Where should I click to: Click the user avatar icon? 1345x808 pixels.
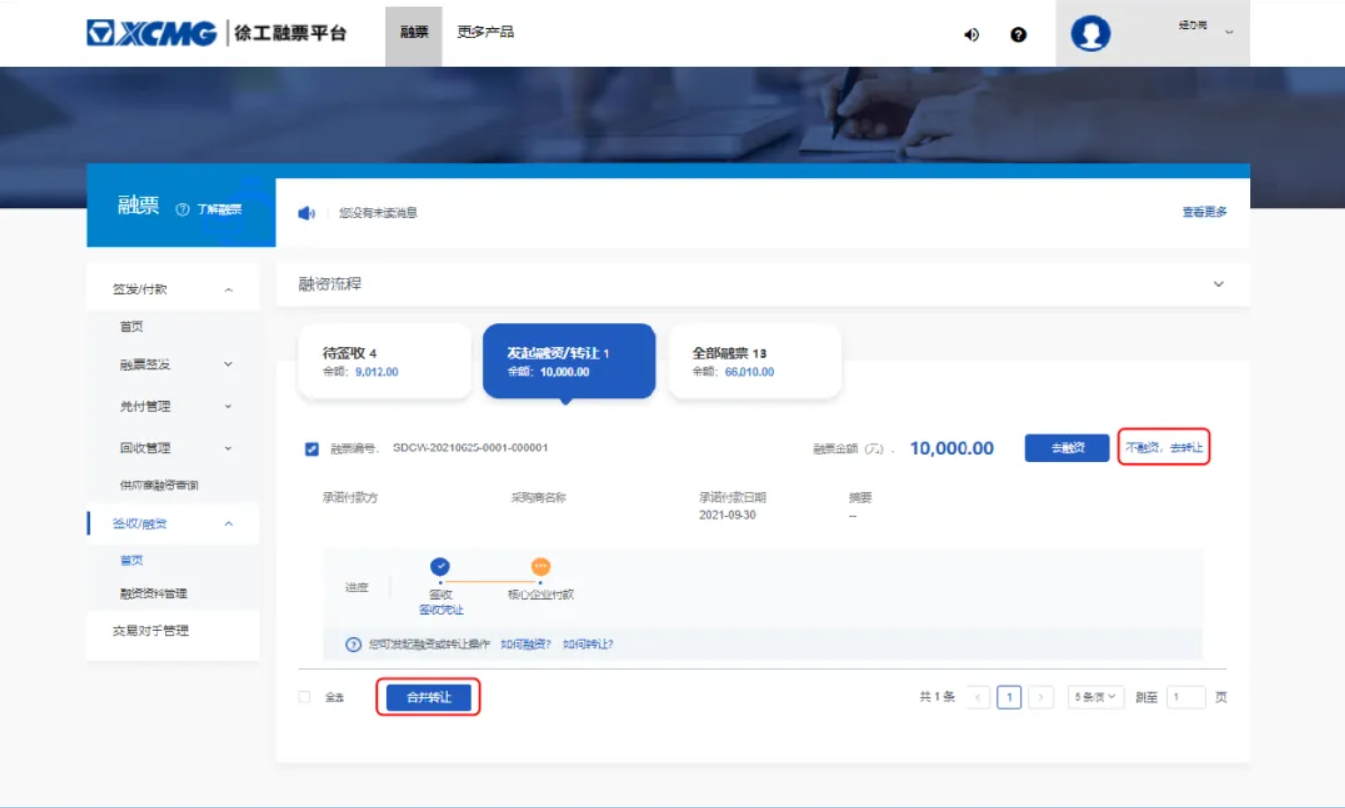coord(1090,33)
